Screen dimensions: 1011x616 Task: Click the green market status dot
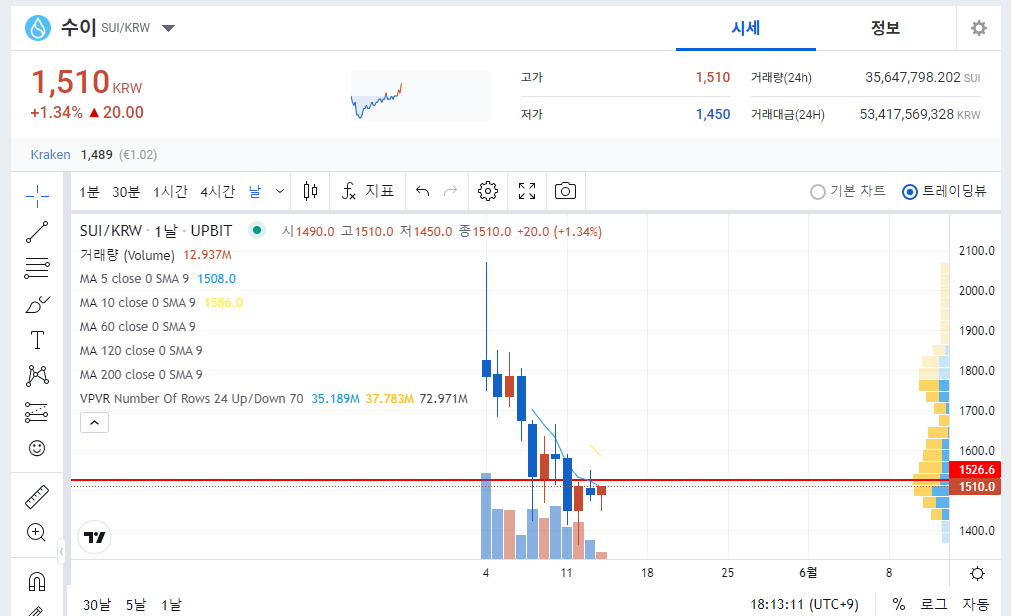click(257, 230)
